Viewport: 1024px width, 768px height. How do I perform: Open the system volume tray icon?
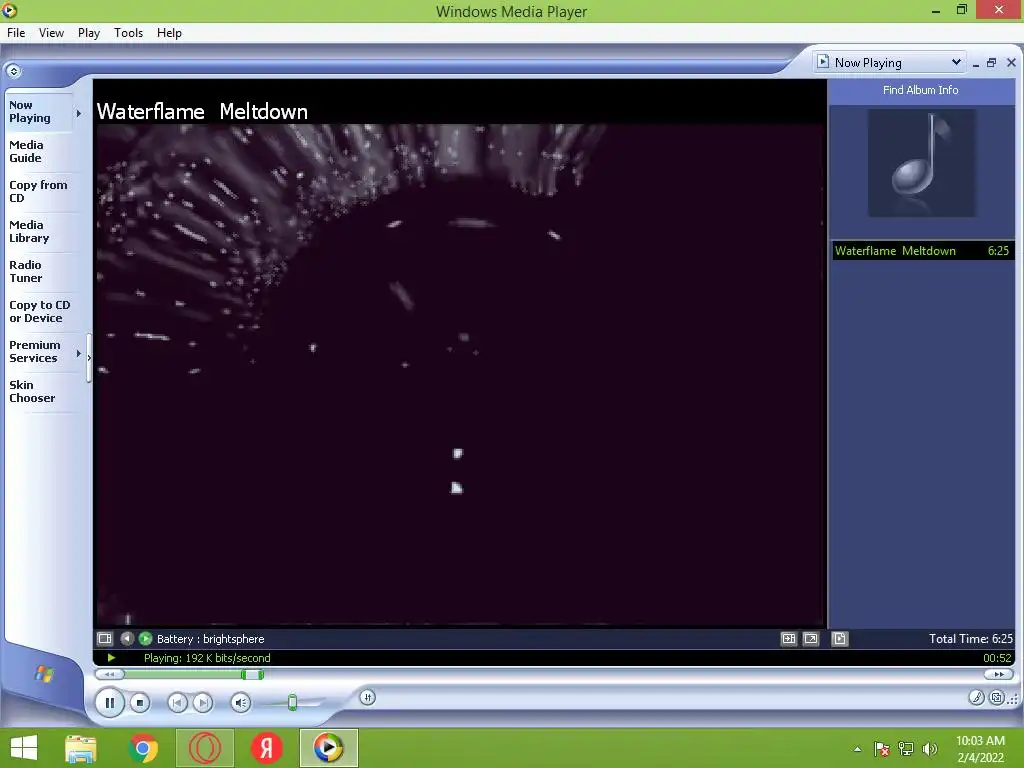930,749
